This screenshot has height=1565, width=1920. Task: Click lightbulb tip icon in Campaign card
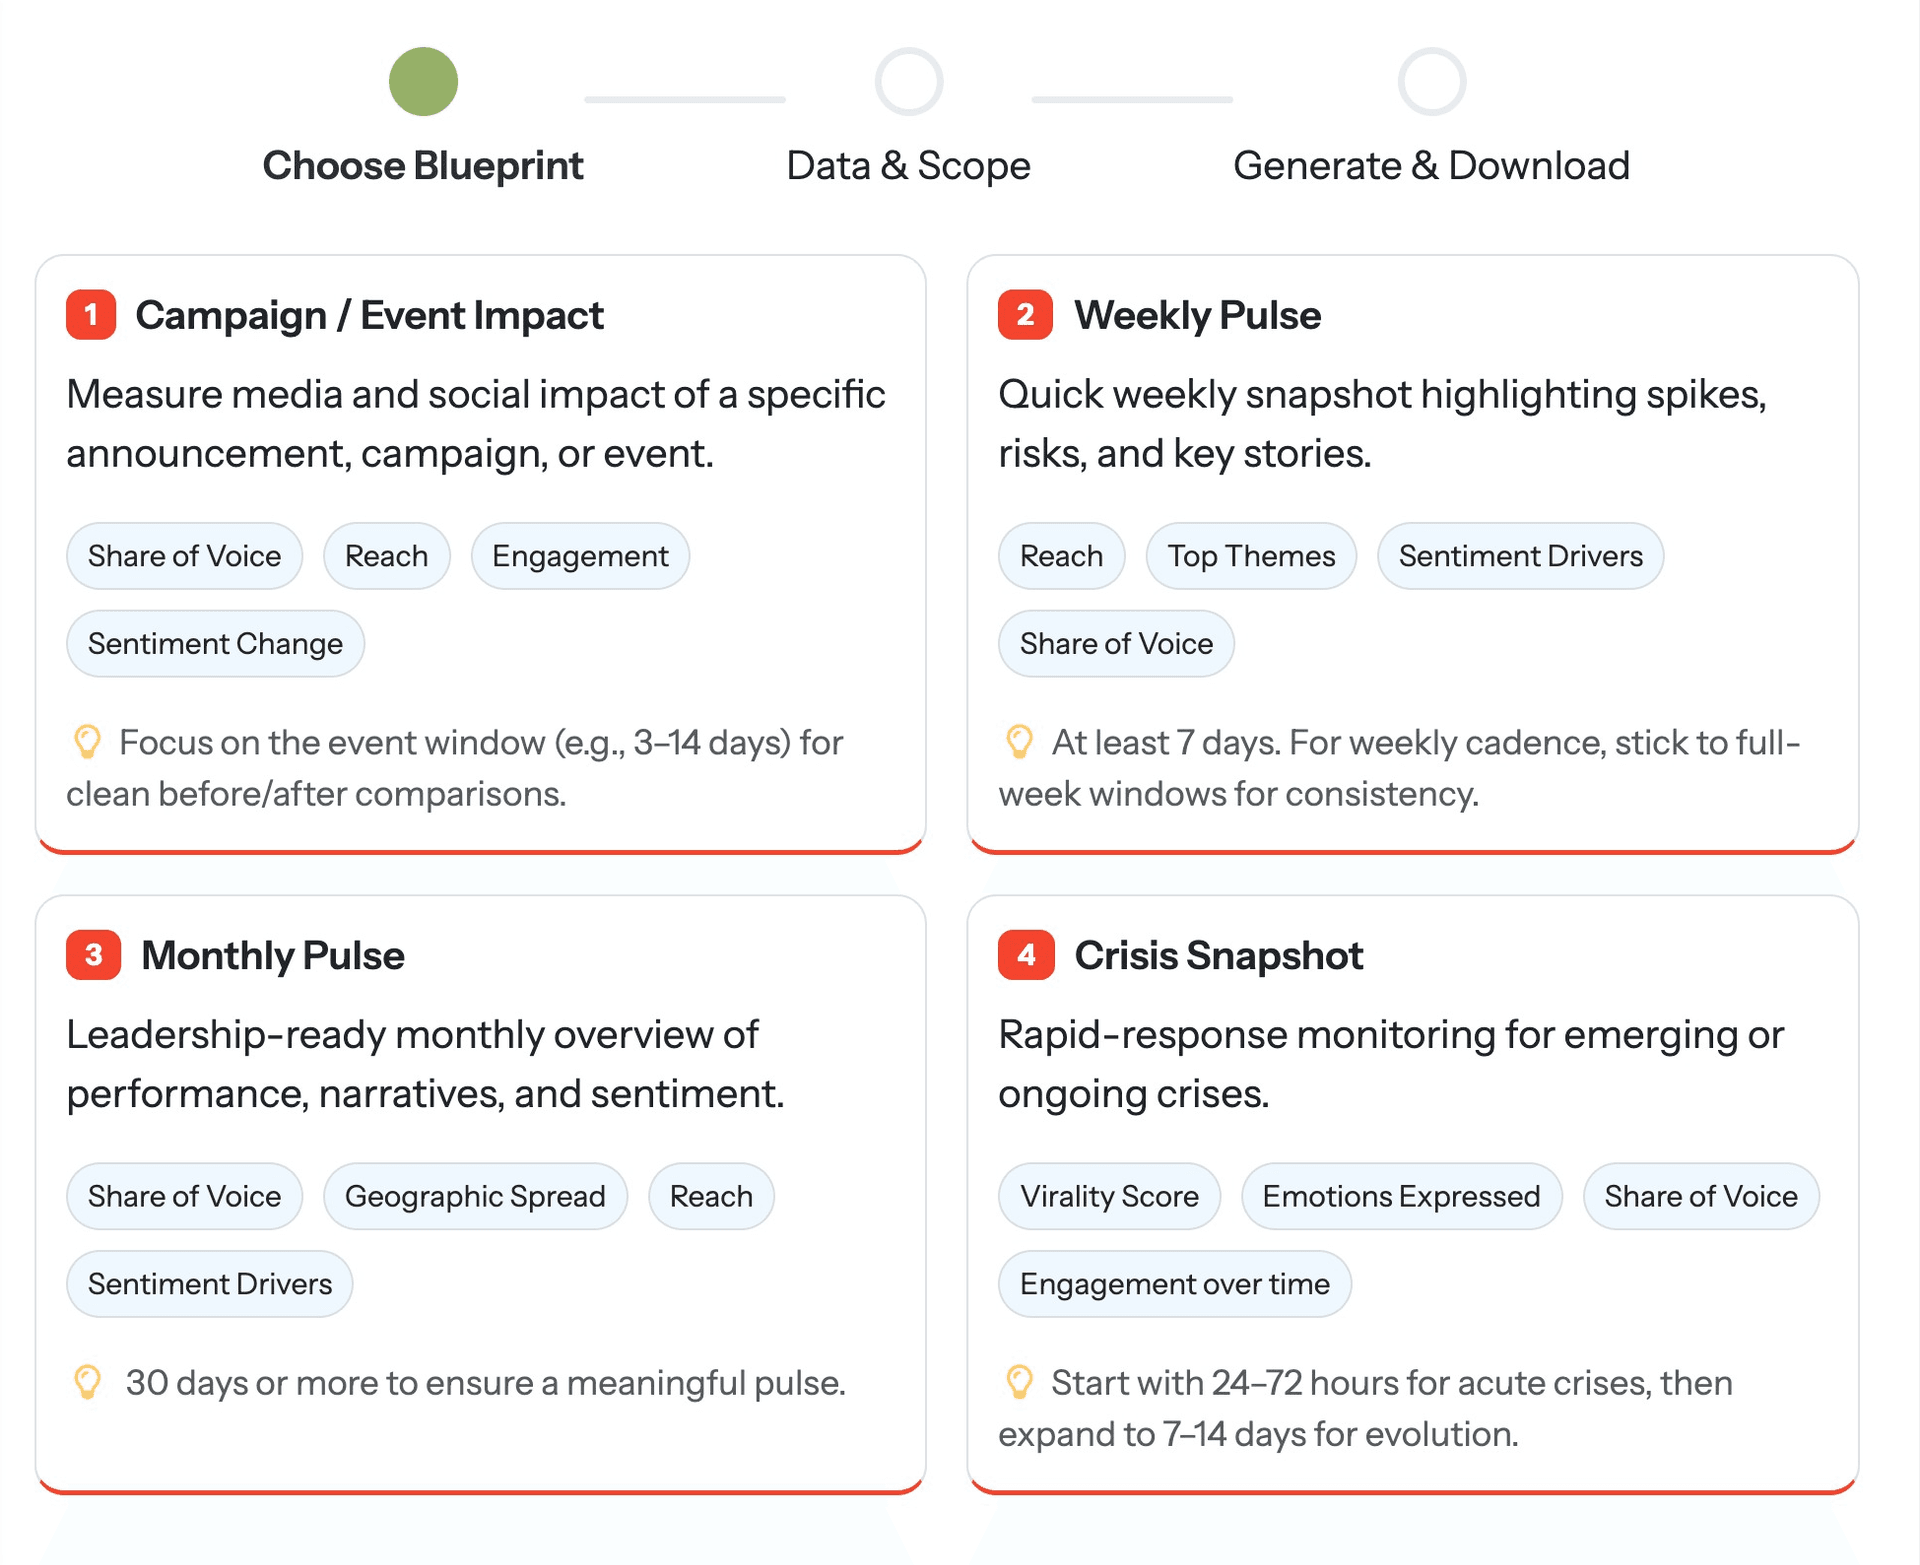click(x=88, y=742)
